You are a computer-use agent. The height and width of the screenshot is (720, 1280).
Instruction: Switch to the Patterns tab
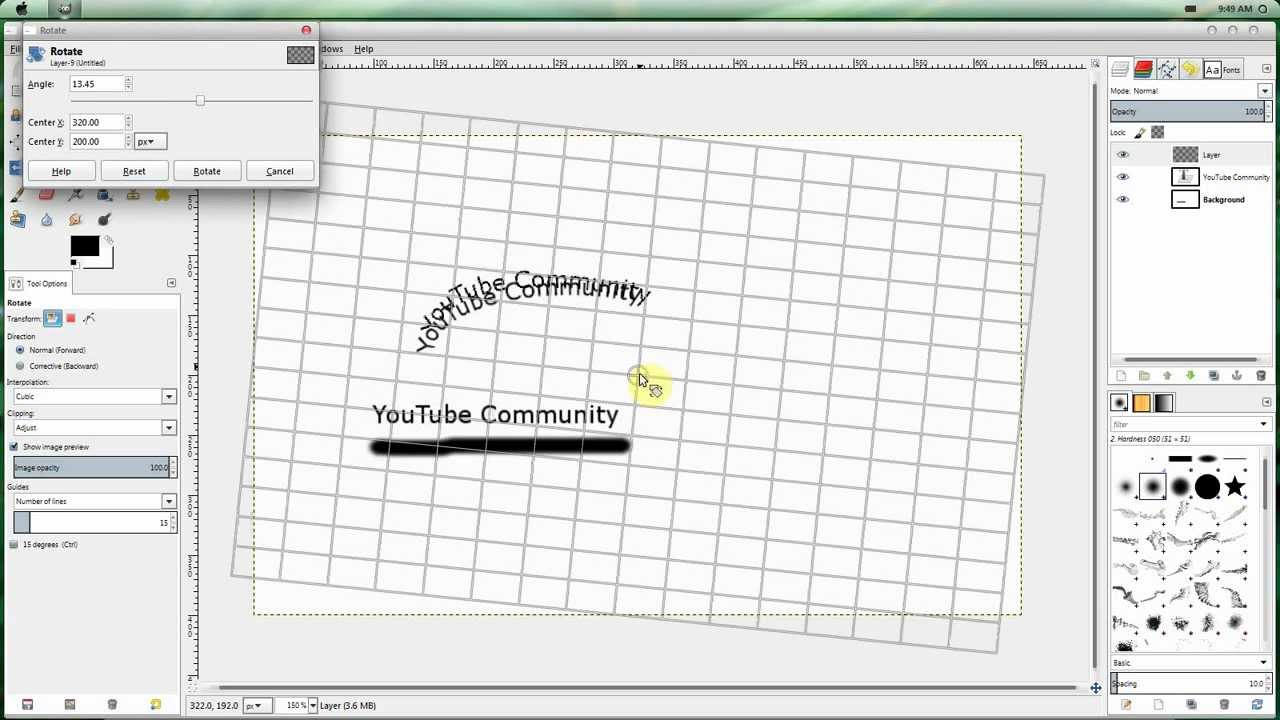coord(1141,402)
